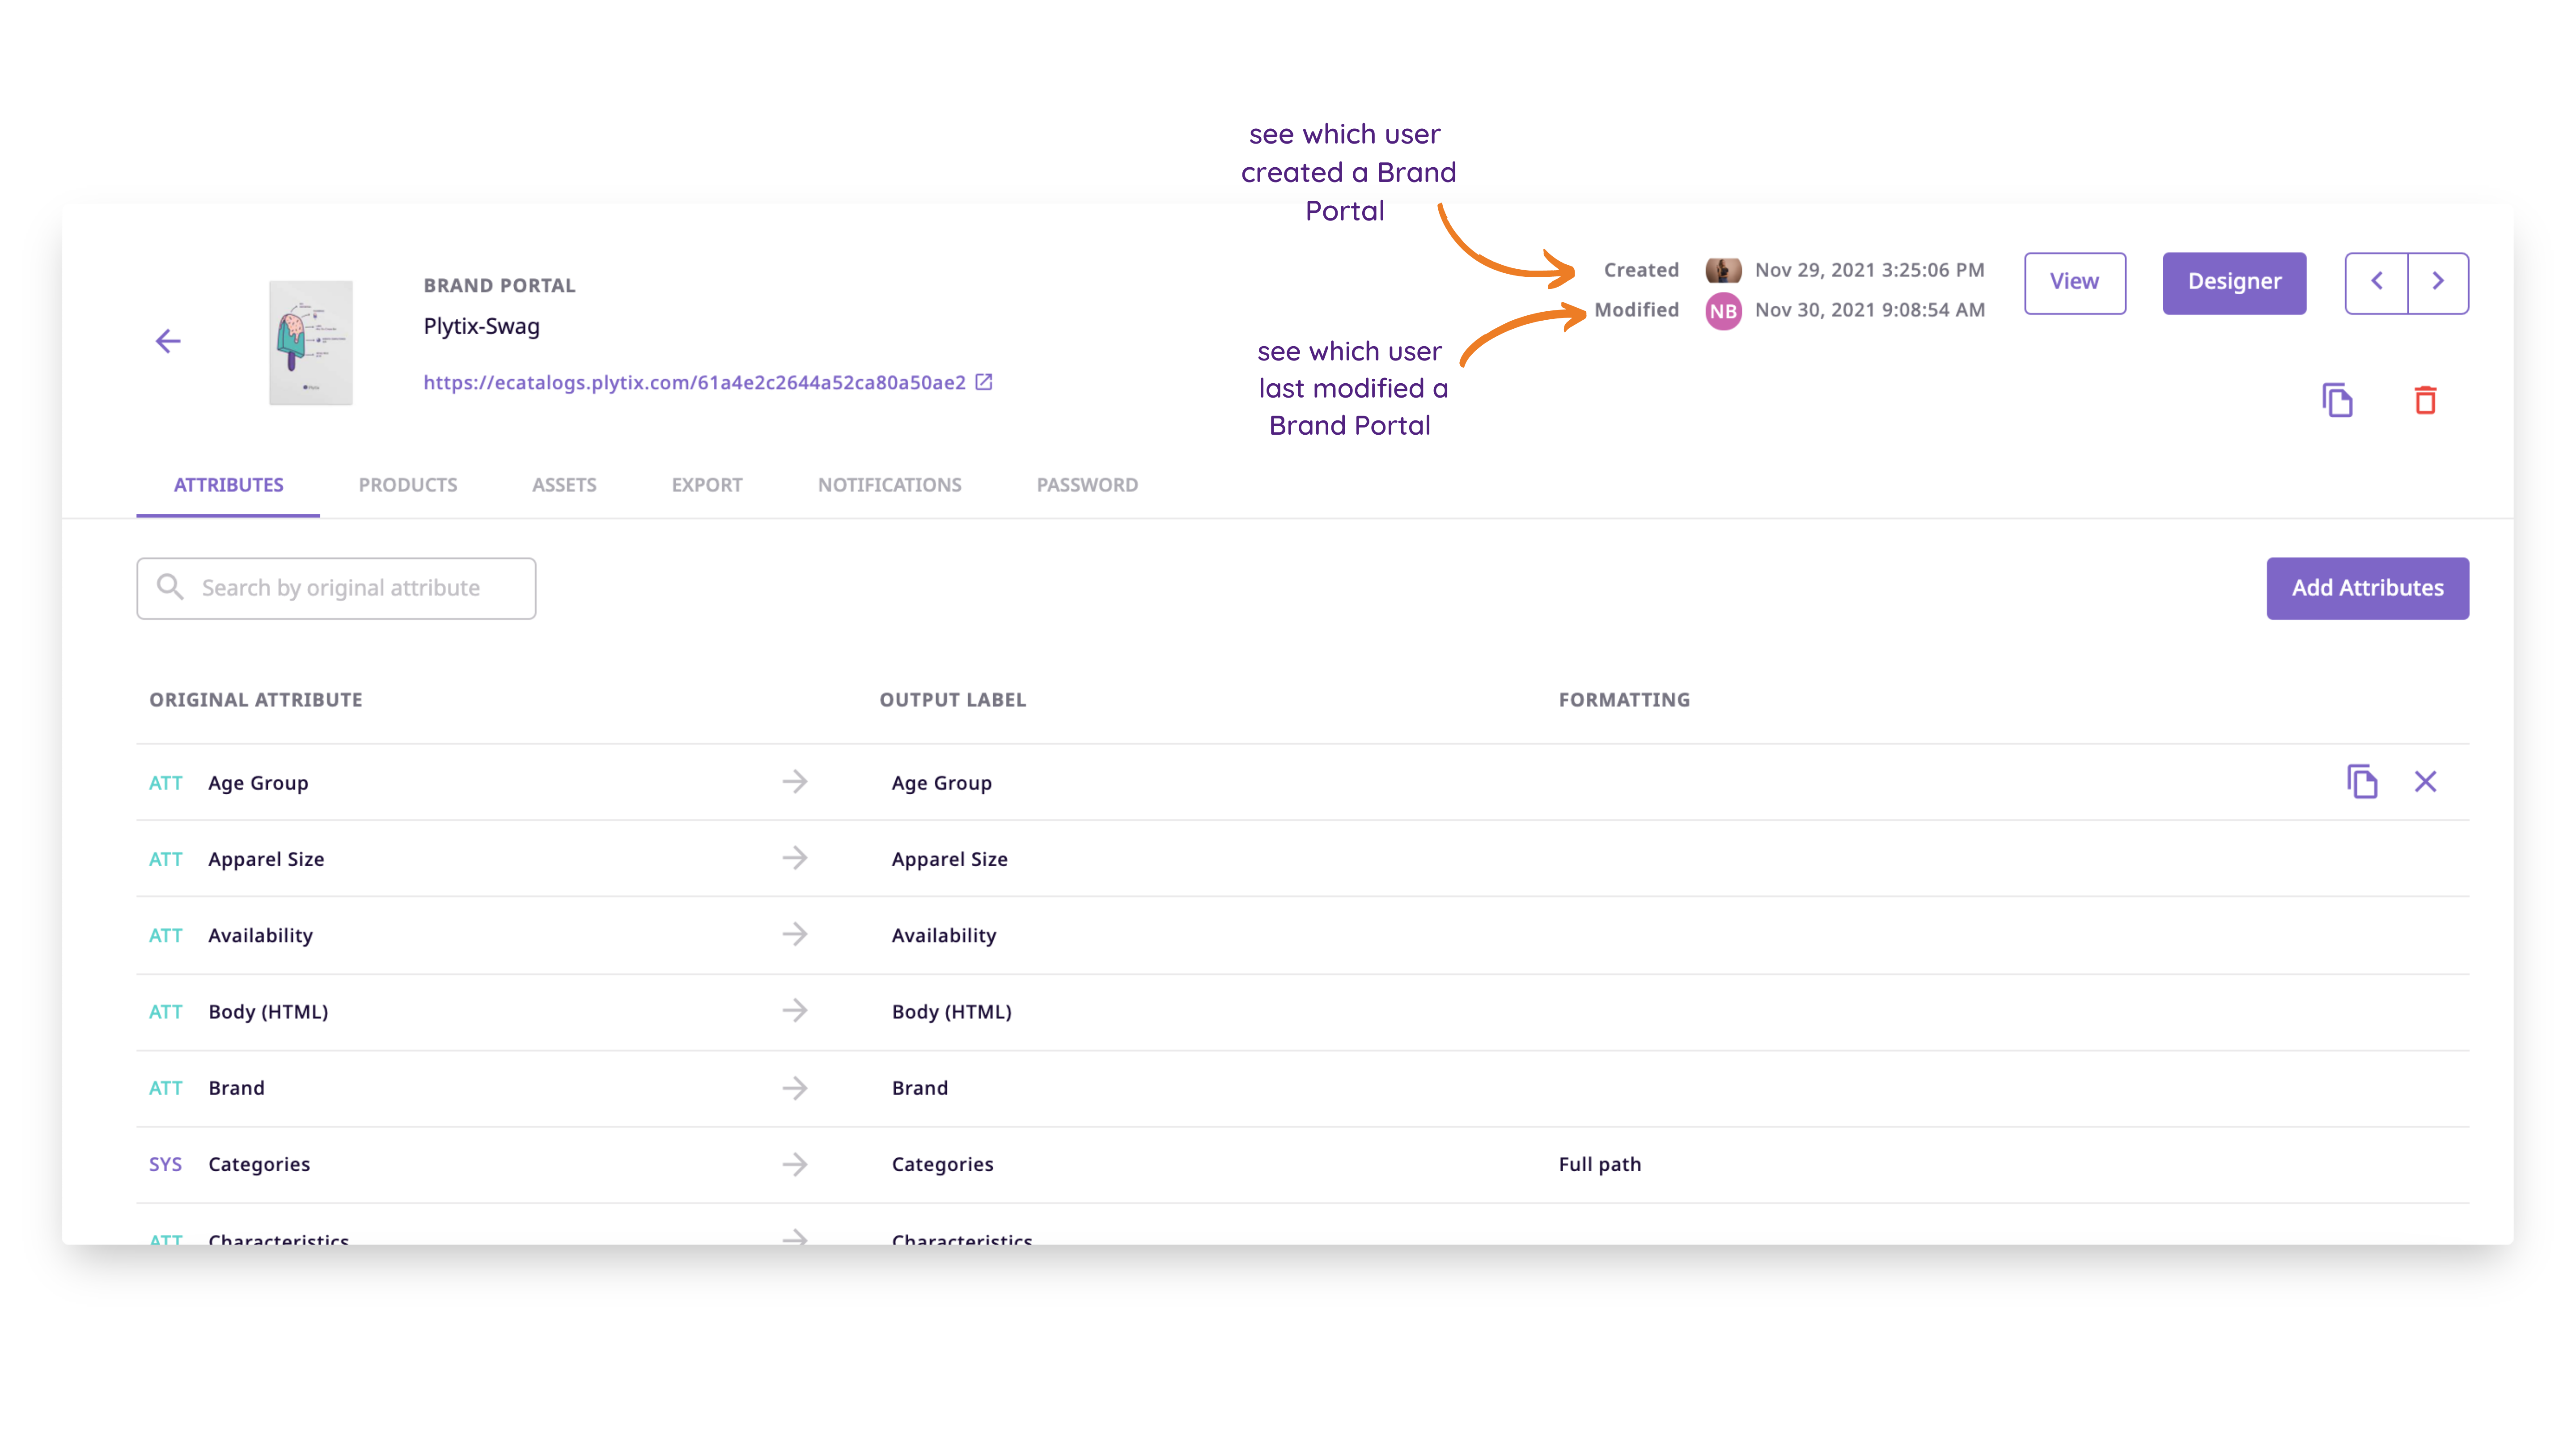Viewport: 2576px width, 1449px height.
Task: Click the Full path formatting value for Categories
Action: pyautogui.click(x=1600, y=1164)
